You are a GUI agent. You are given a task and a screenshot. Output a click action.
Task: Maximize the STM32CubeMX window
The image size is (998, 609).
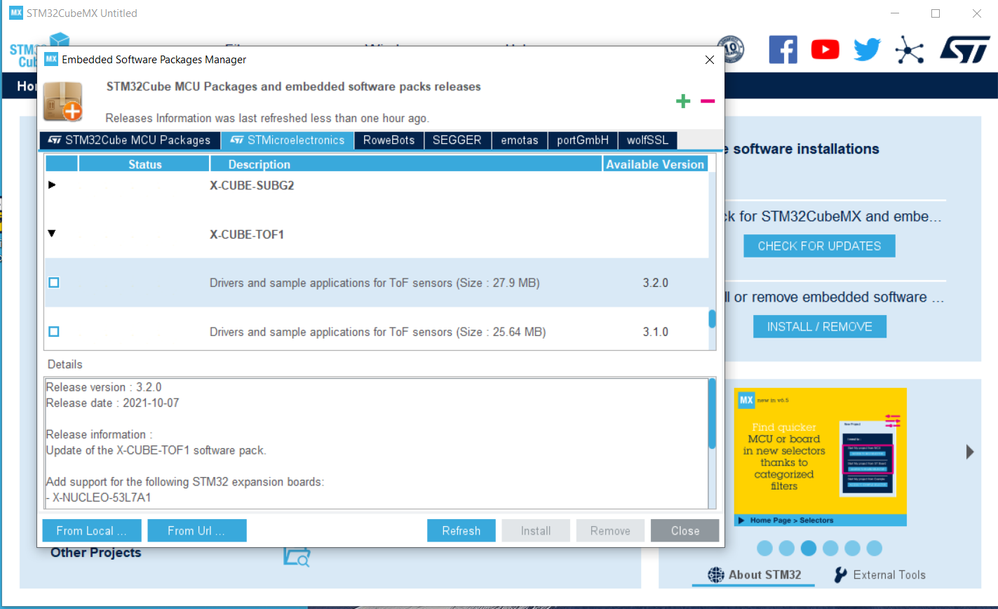click(x=936, y=13)
